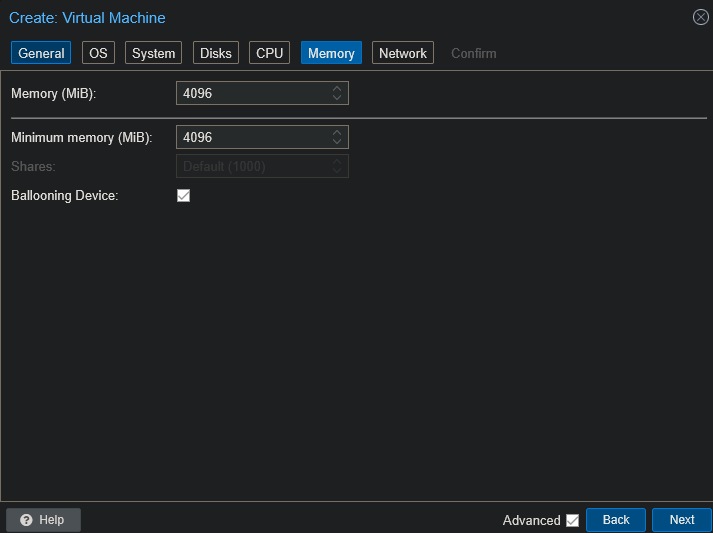This screenshot has height=533, width=713.
Task: Decrease Minimum memory using the down arrow
Action: pyautogui.click(x=338, y=142)
